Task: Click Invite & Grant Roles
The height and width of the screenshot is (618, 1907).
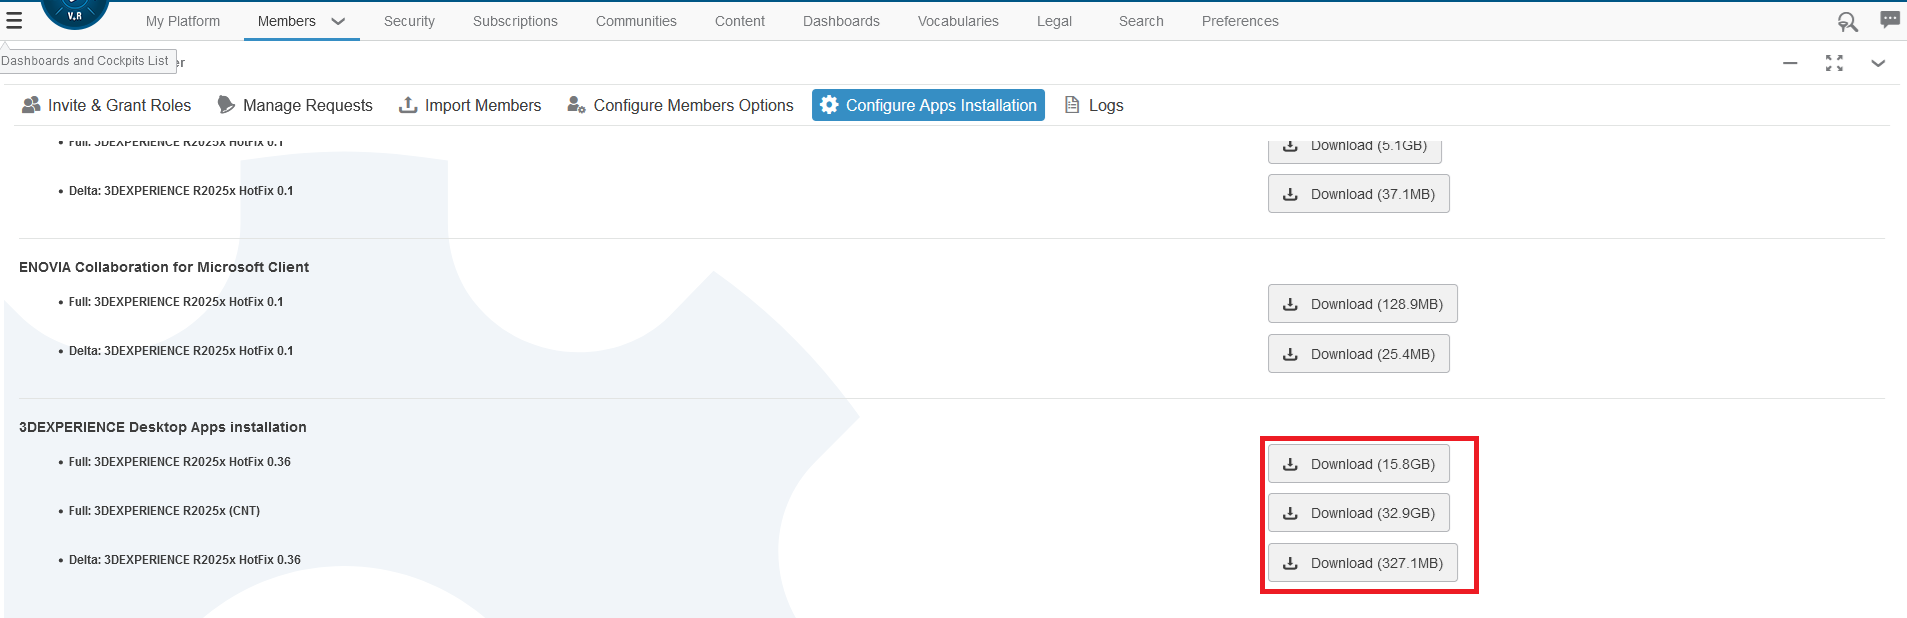Action: pos(107,105)
